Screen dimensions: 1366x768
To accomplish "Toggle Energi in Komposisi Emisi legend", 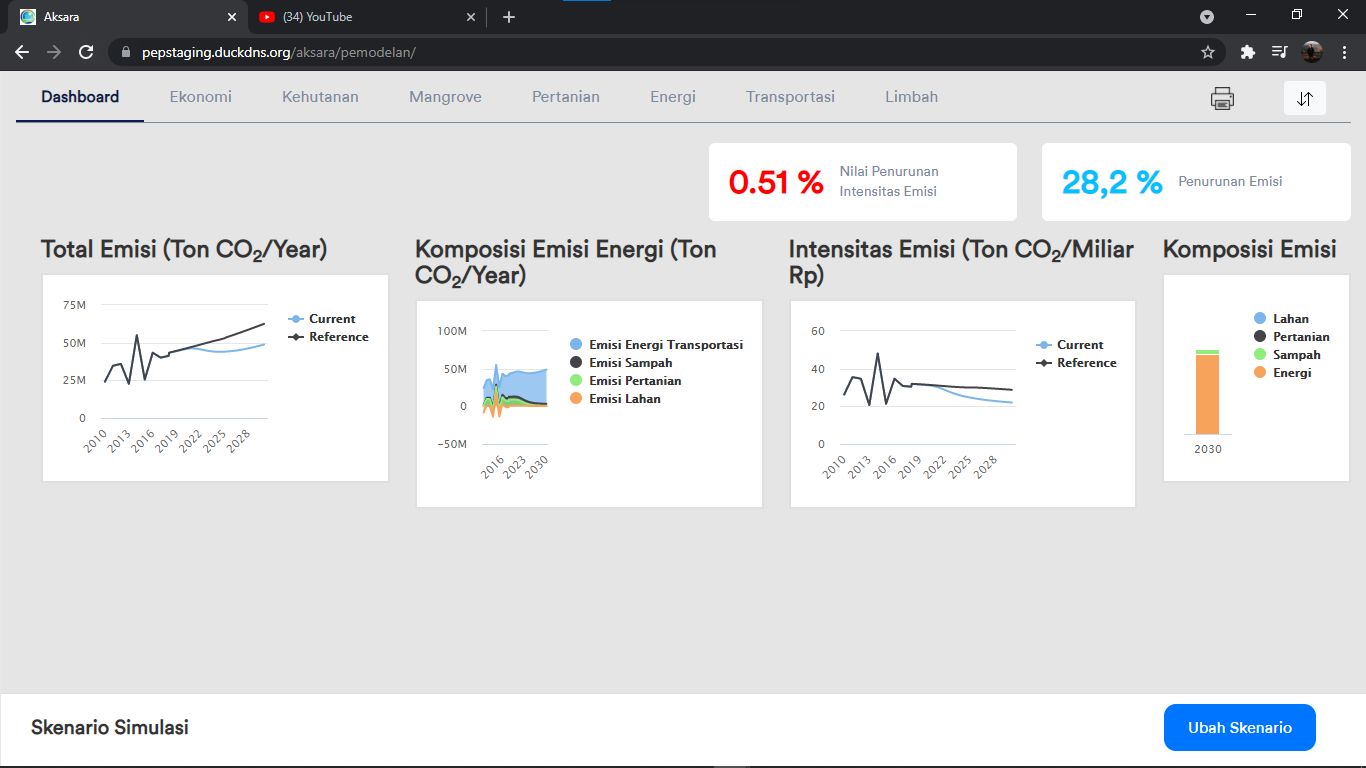I will (x=1283, y=373).
